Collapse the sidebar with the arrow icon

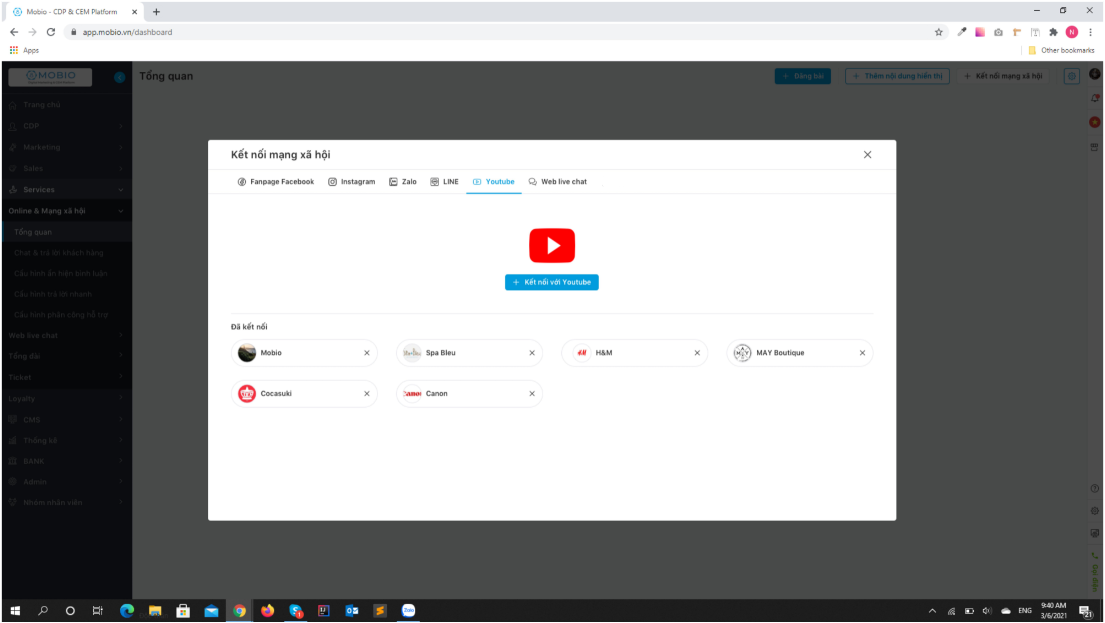click(119, 78)
